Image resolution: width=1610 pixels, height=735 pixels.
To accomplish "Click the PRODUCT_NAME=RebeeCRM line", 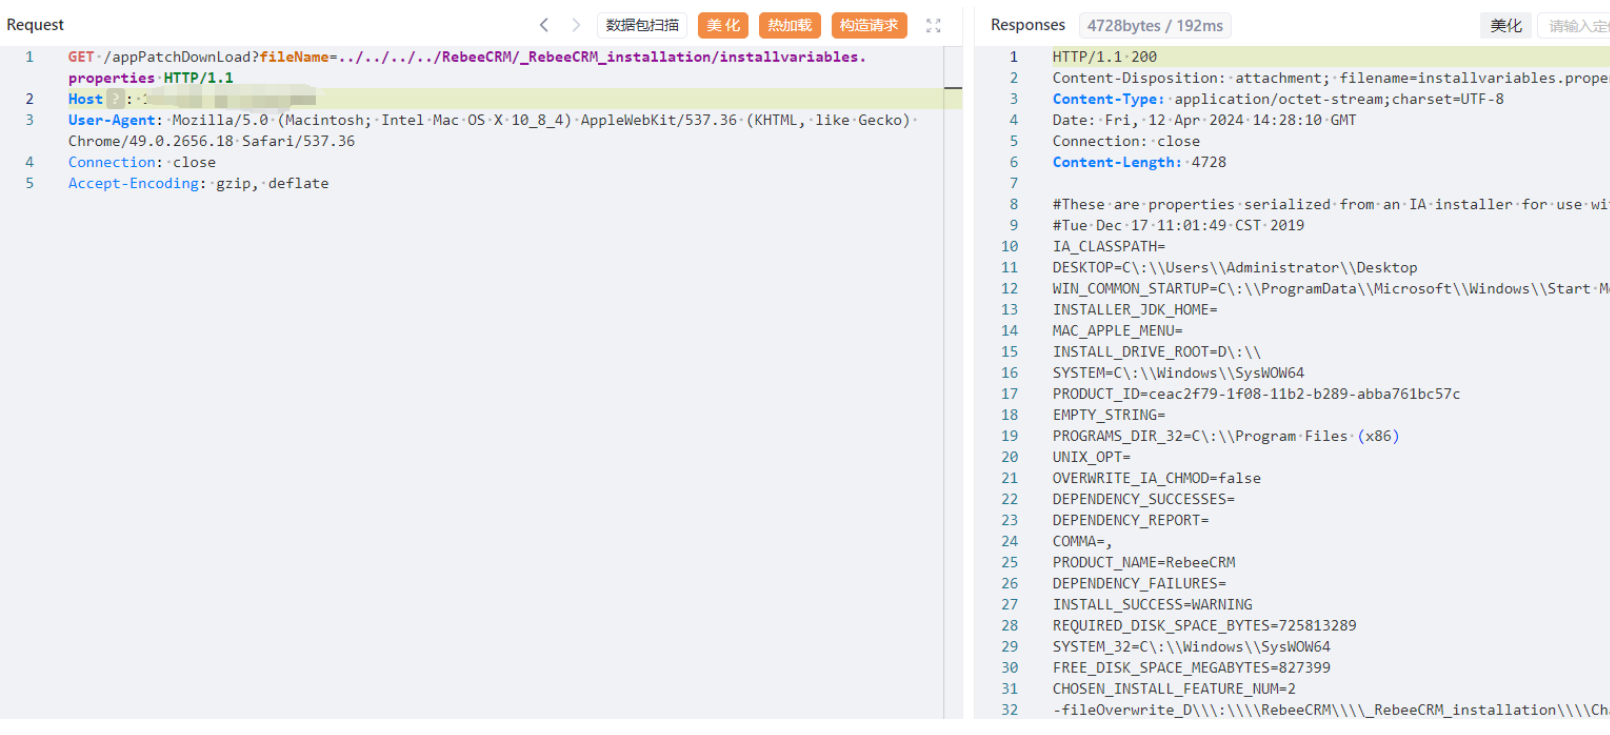I will [1143, 561].
